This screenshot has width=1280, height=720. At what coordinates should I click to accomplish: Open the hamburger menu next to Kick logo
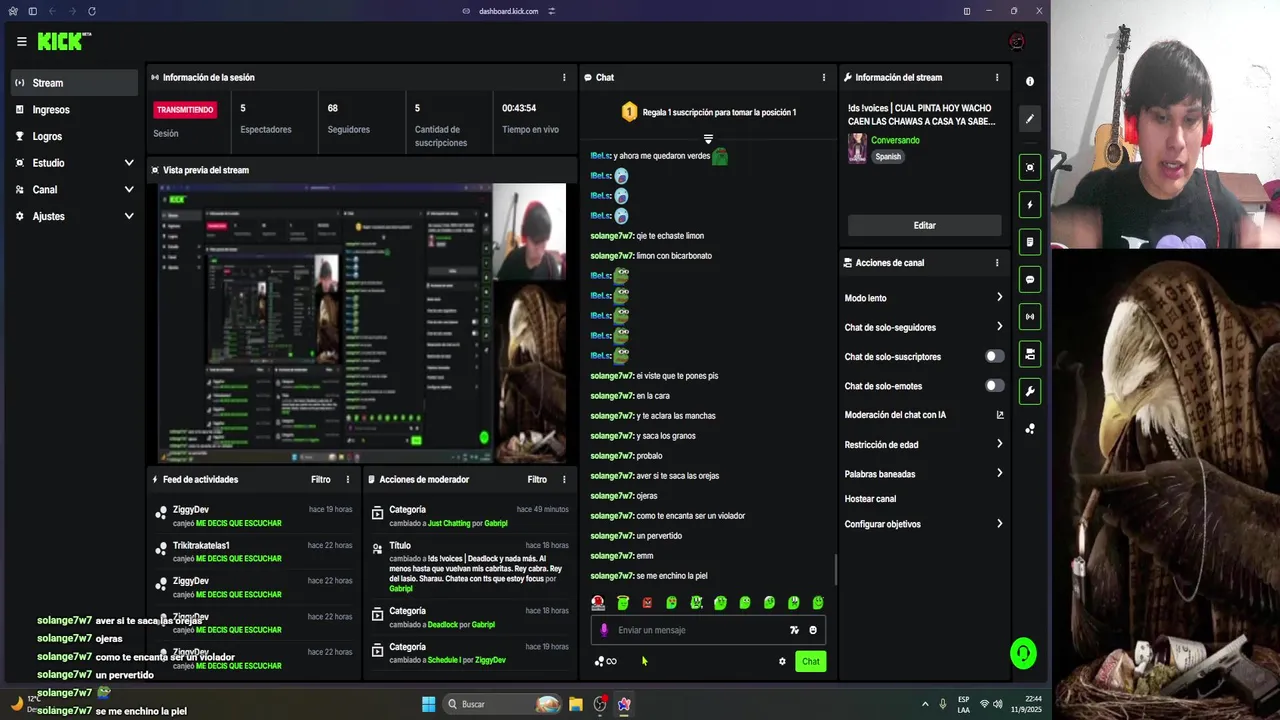pos(21,42)
